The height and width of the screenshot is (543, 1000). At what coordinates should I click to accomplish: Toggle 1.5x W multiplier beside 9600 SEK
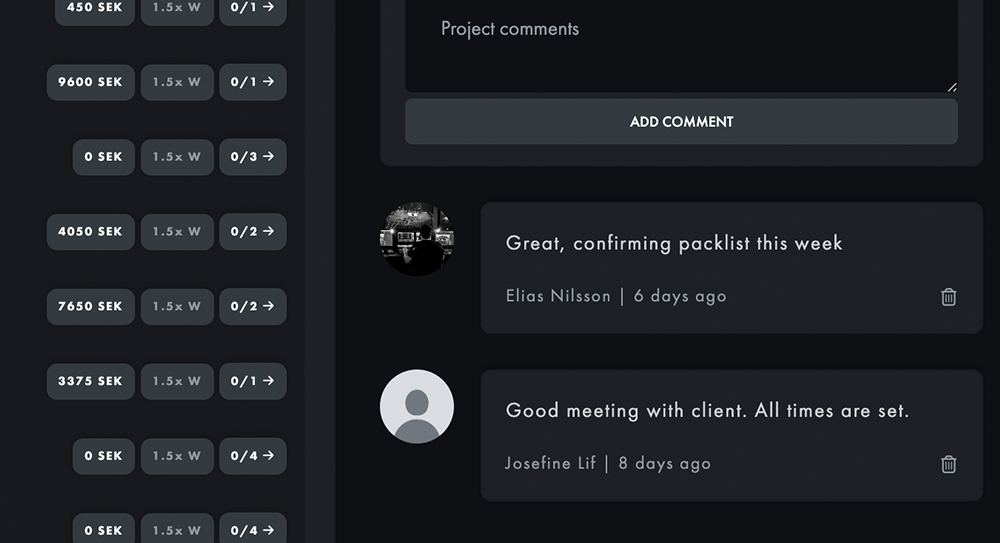177,82
